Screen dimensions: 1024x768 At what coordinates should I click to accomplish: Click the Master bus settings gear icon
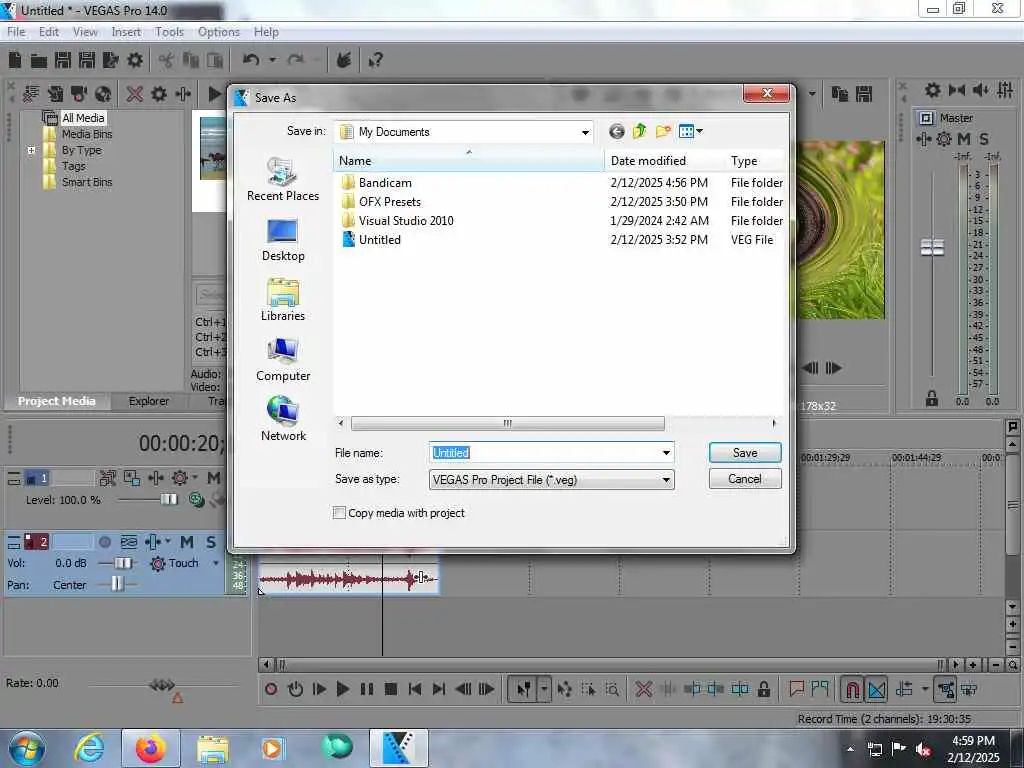944,139
